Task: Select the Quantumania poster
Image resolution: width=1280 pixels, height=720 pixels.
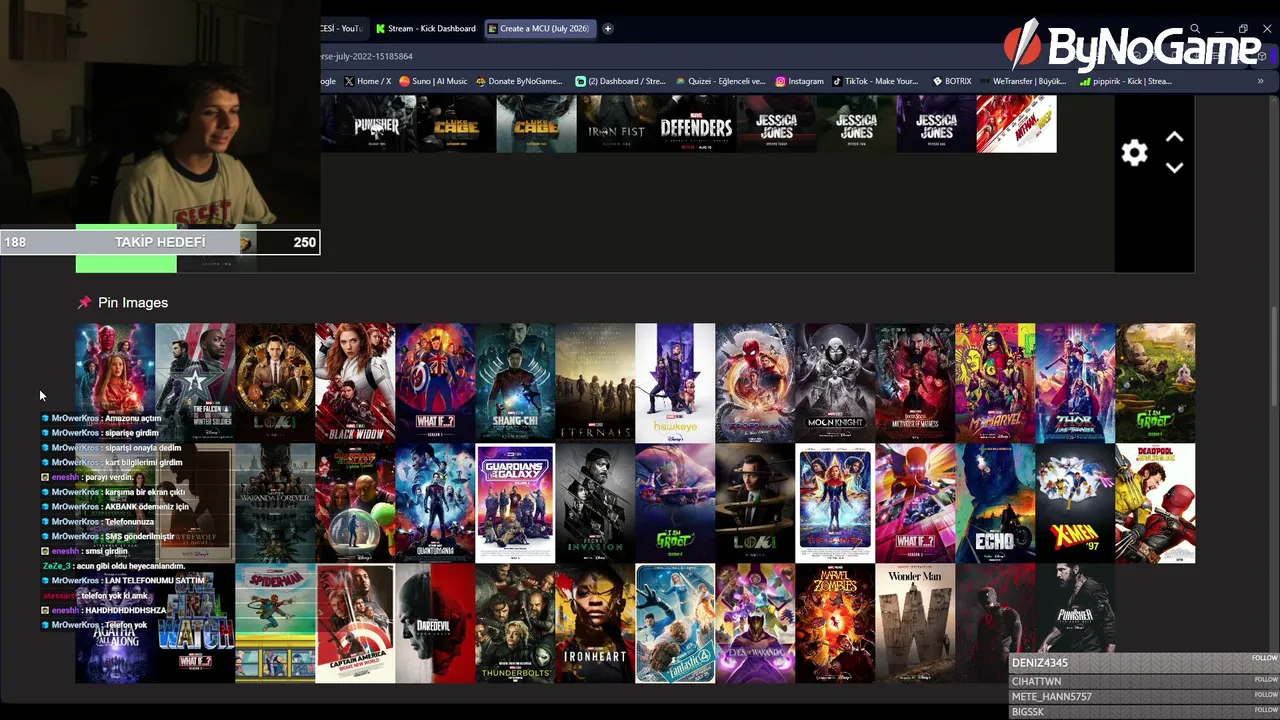Action: (x=435, y=503)
